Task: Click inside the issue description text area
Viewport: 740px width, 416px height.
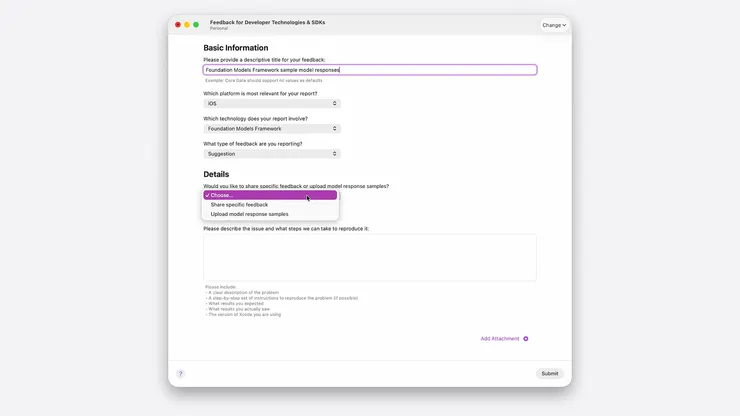Action: coord(370,258)
